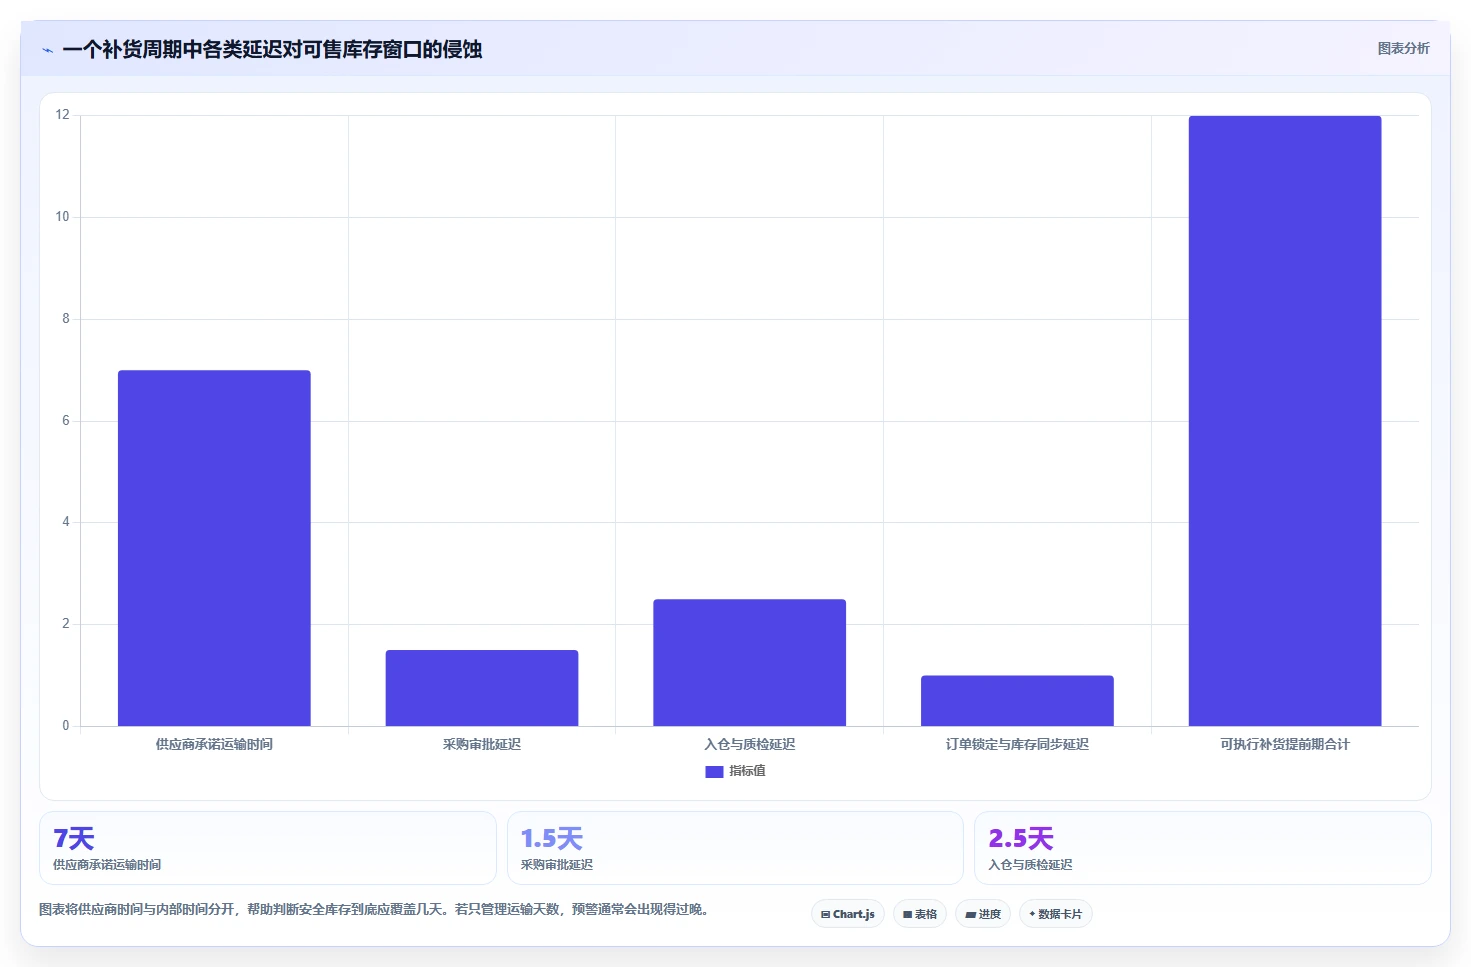Click y-axis tick value 2
The image size is (1471, 967).
pos(66,624)
